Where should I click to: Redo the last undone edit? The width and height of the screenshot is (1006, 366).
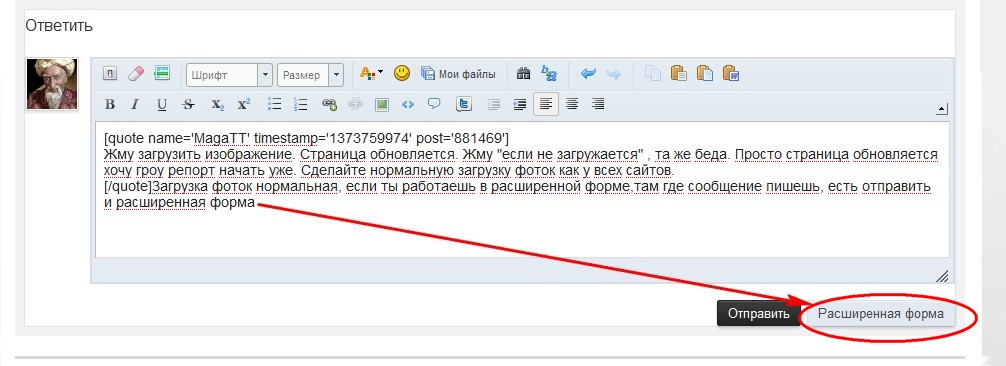pos(613,74)
